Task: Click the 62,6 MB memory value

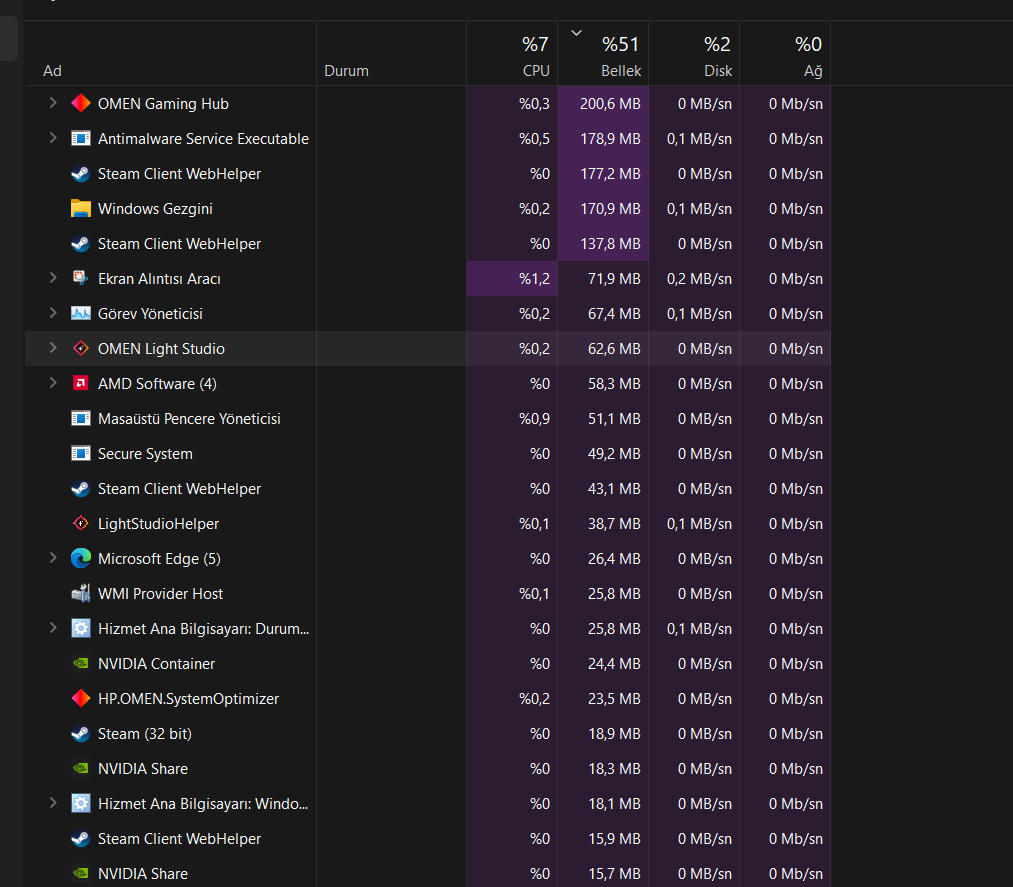Action: pyautogui.click(x=614, y=349)
